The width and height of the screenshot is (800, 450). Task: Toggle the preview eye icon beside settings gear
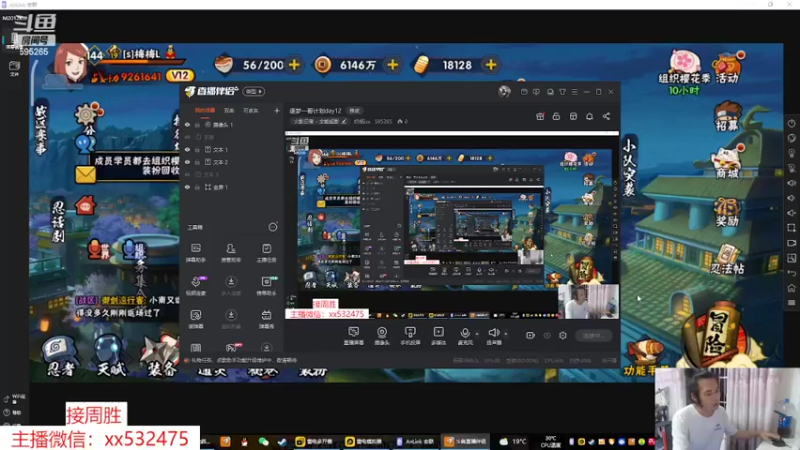[547, 335]
